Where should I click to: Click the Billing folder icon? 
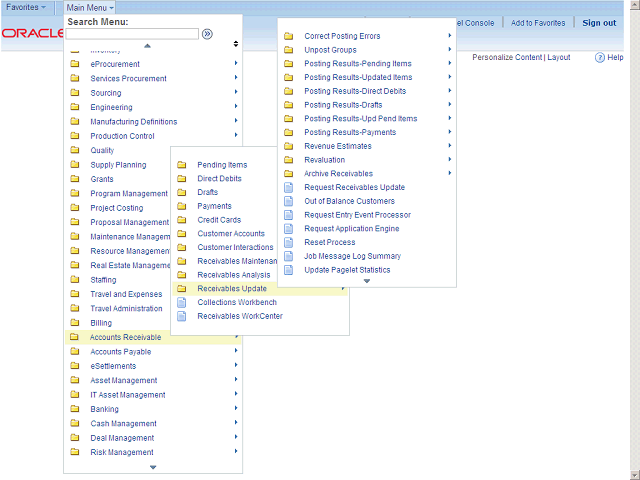click(74, 323)
